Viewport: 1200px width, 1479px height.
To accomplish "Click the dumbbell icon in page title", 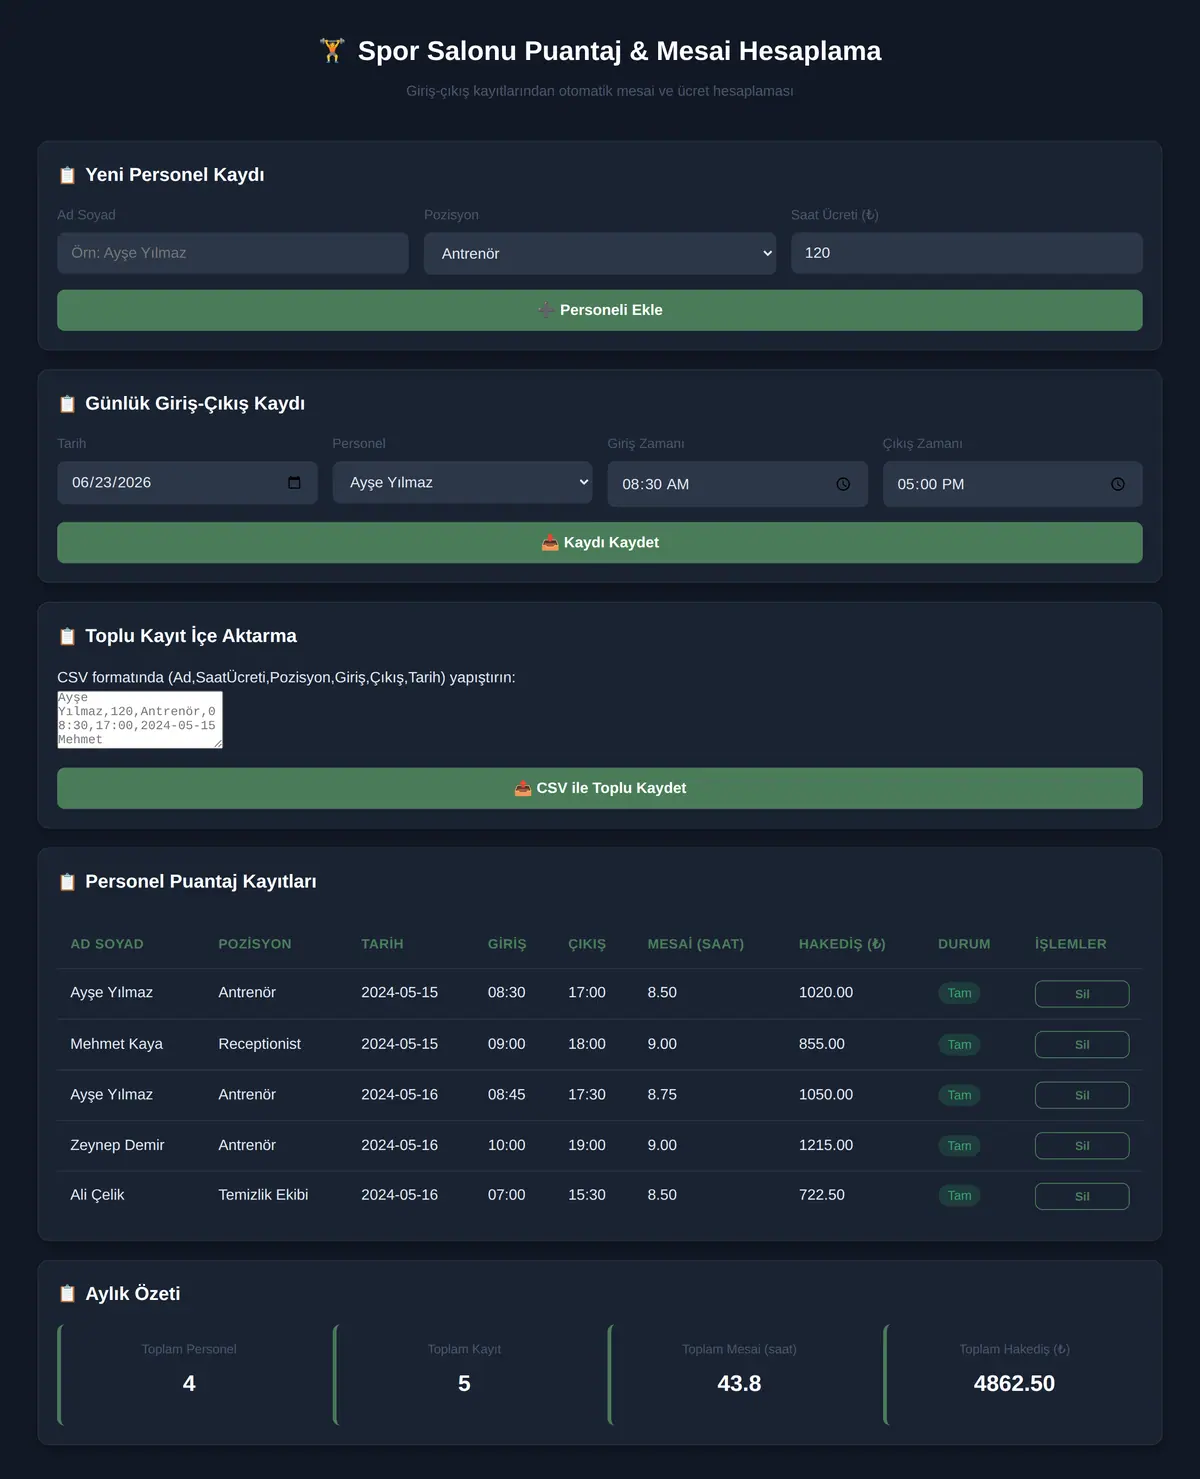I will coord(332,51).
